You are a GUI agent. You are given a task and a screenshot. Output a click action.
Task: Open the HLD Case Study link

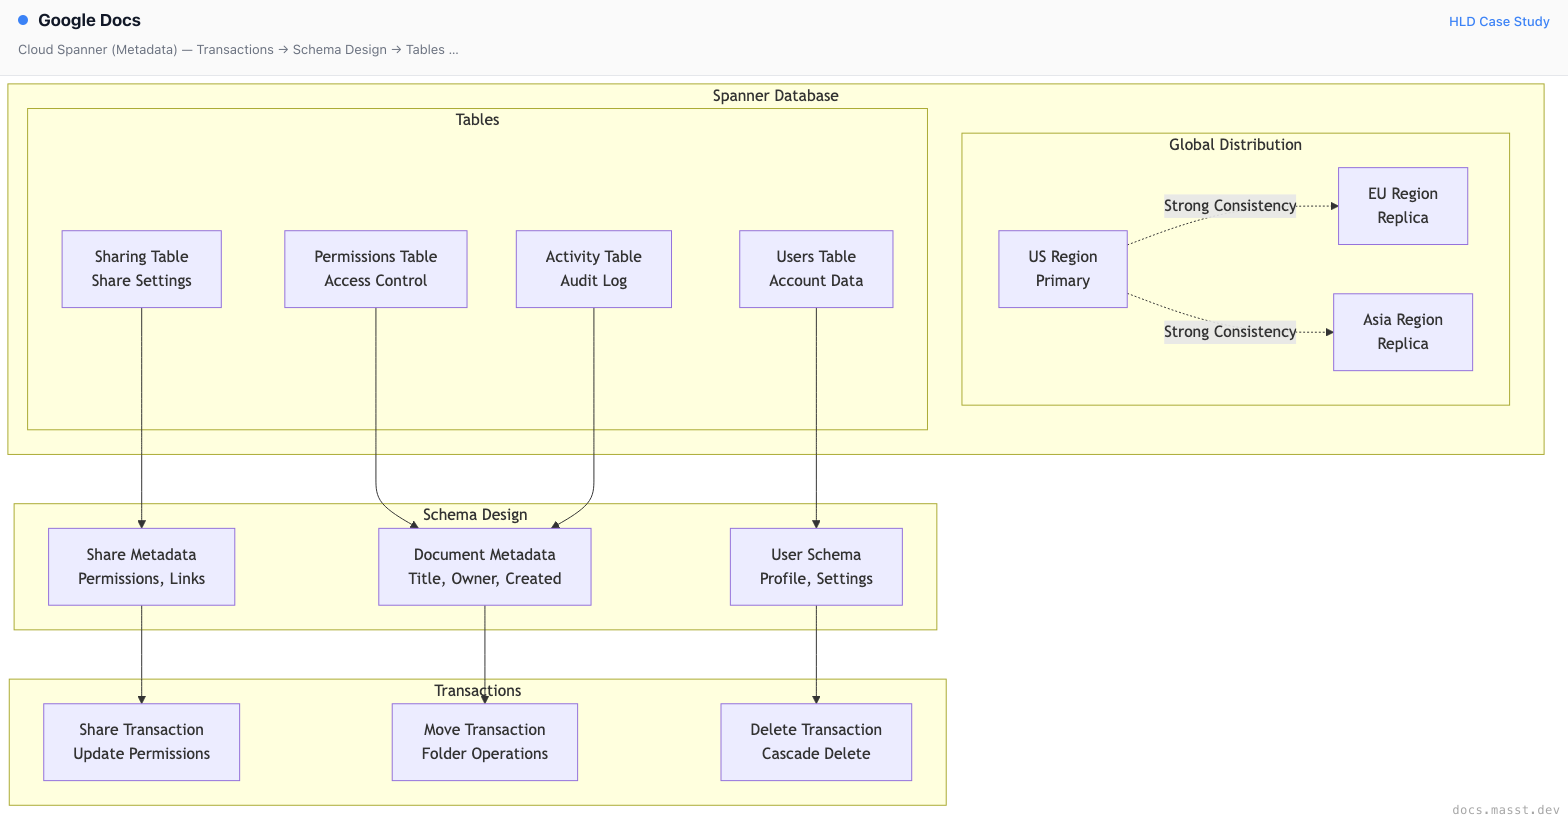click(x=1499, y=21)
